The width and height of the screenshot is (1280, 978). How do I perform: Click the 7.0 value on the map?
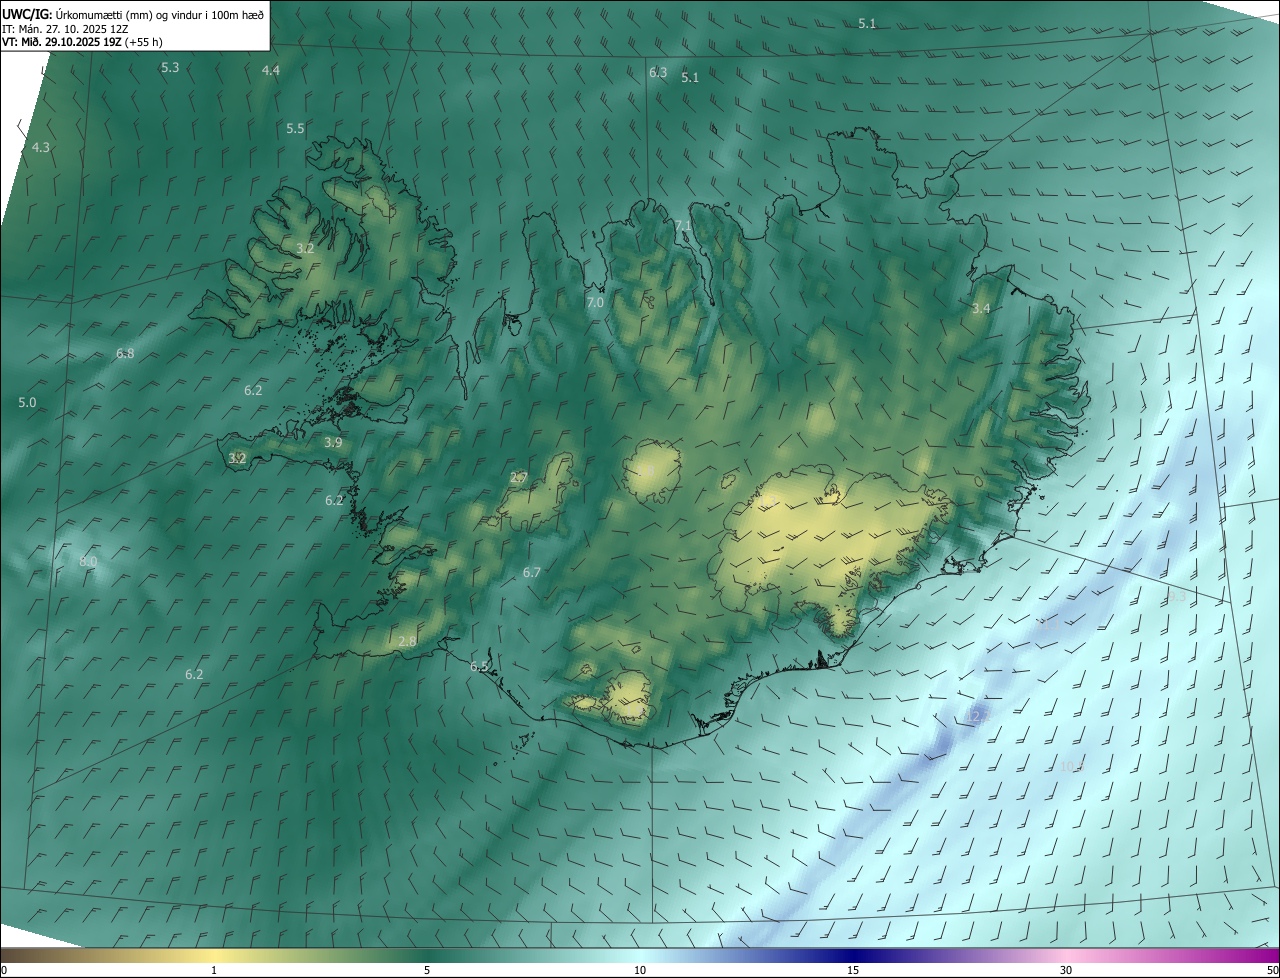click(595, 302)
